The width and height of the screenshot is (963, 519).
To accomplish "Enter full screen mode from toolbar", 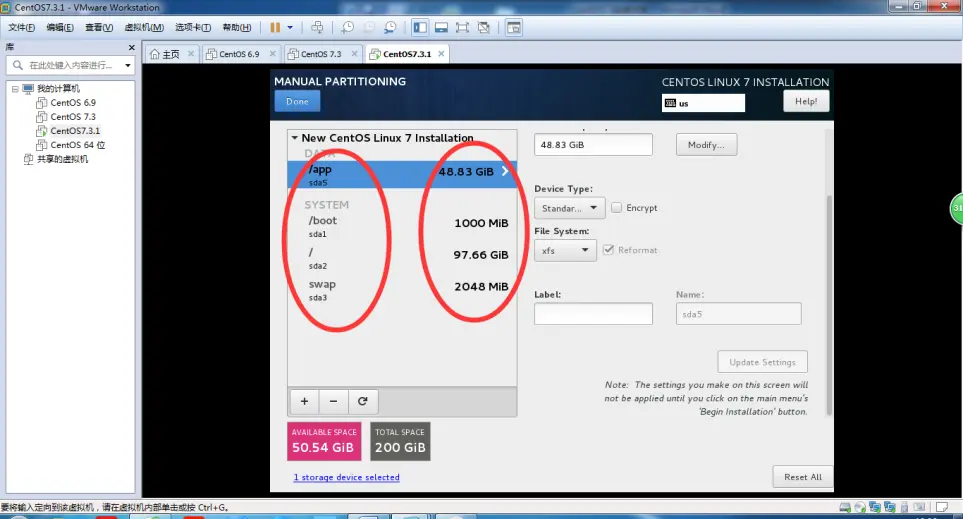I will click(x=462, y=28).
